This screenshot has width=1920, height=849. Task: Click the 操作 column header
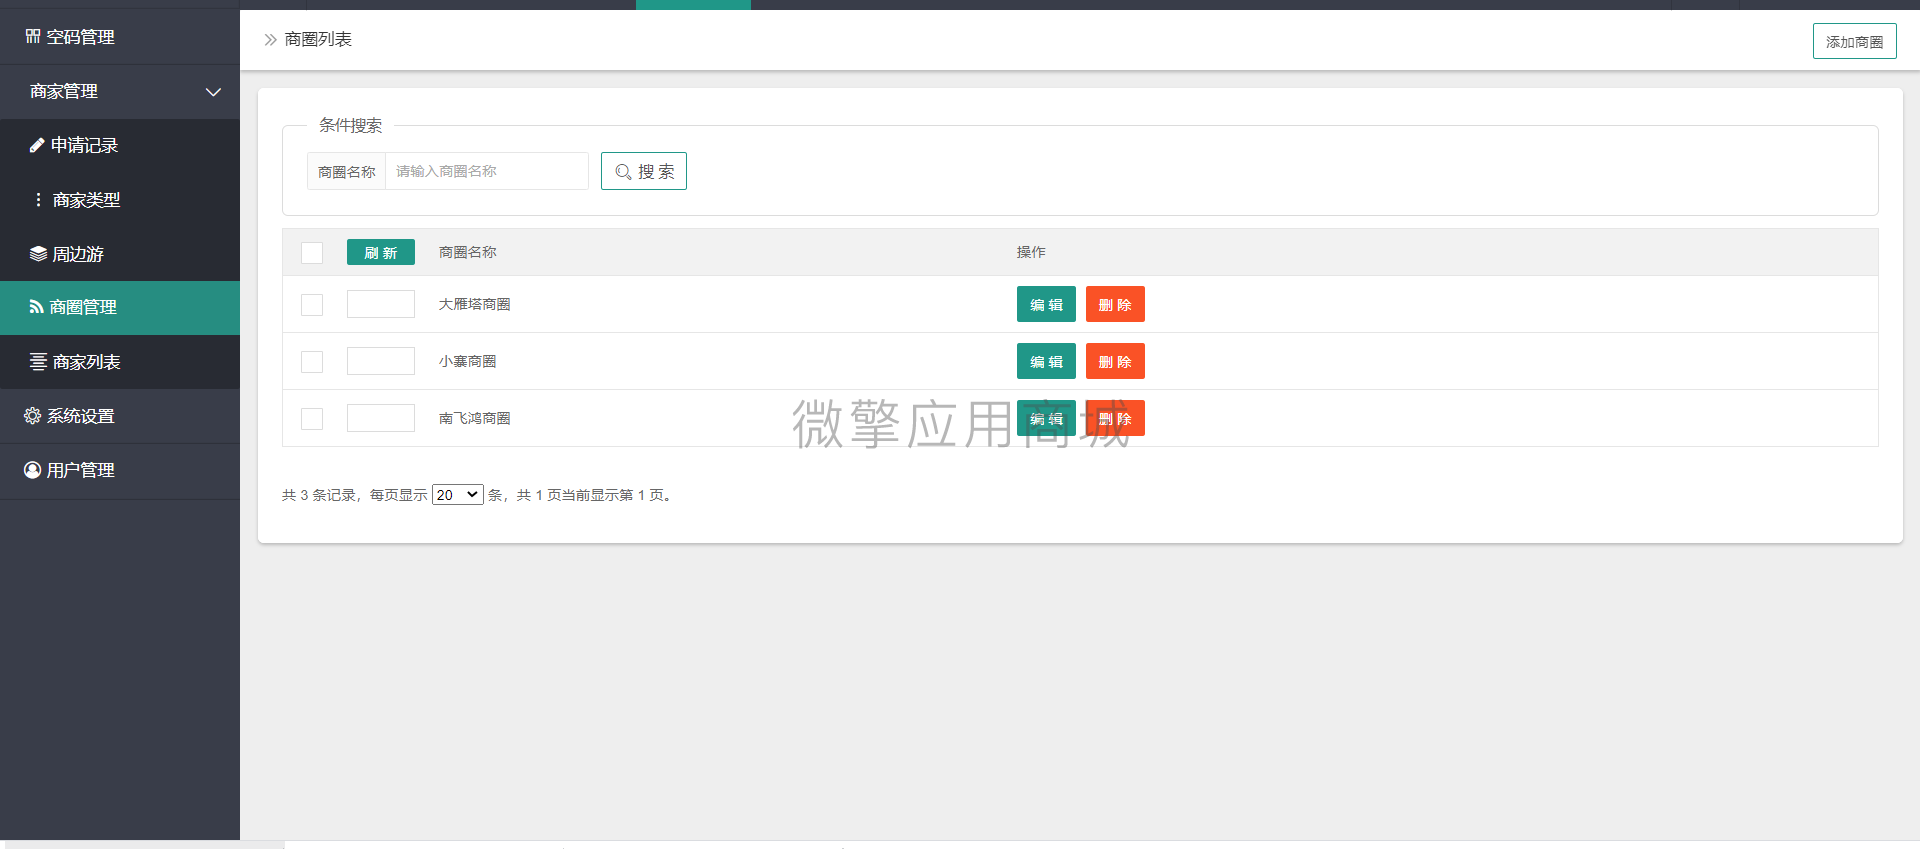coord(1031,252)
